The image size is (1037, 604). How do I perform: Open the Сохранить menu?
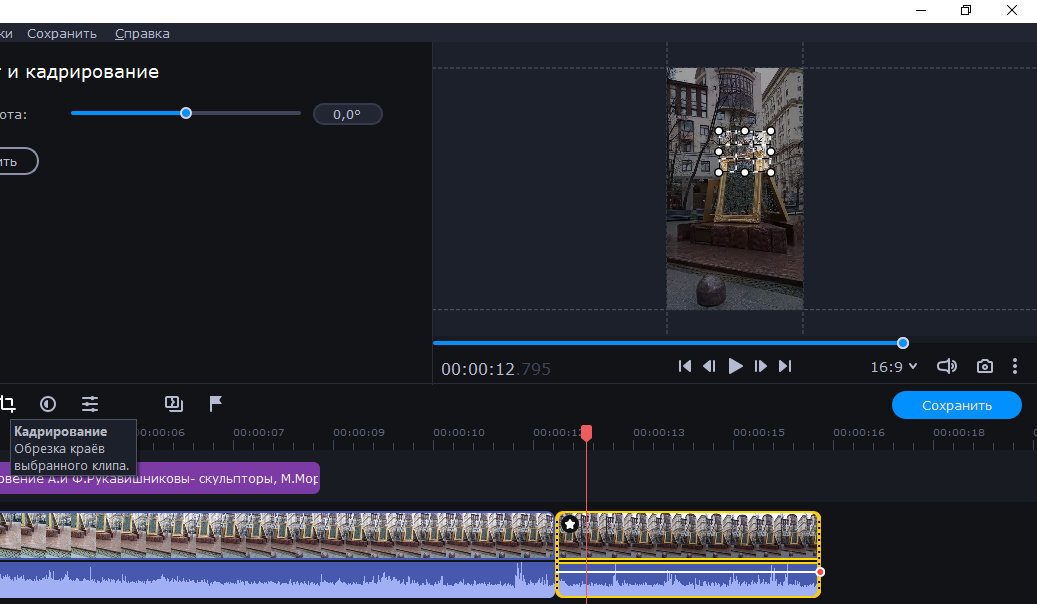(62, 33)
